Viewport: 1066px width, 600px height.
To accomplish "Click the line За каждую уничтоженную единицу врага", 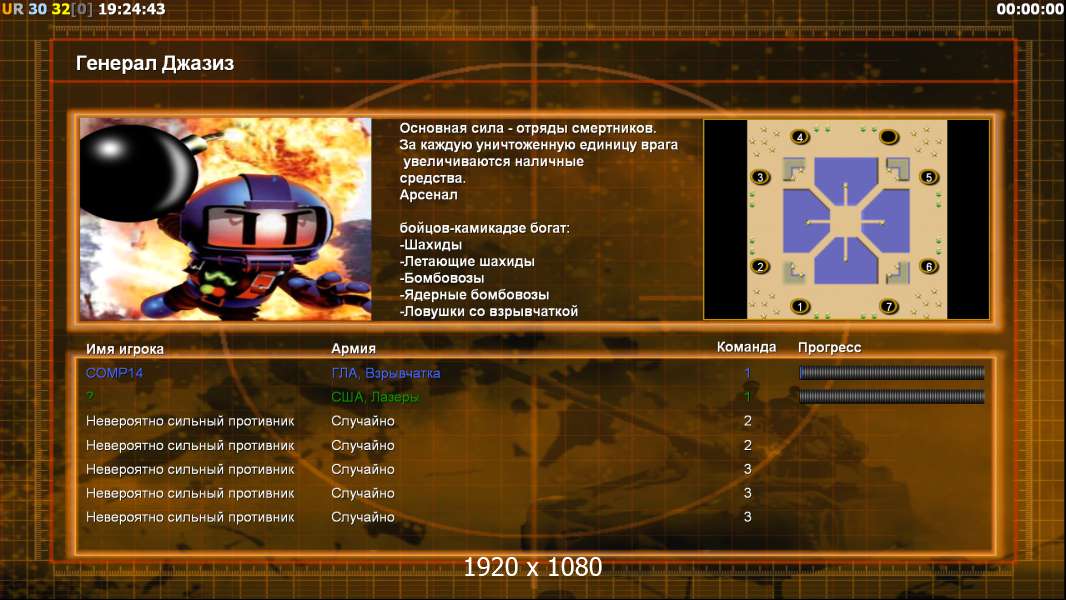I will 538,145.
